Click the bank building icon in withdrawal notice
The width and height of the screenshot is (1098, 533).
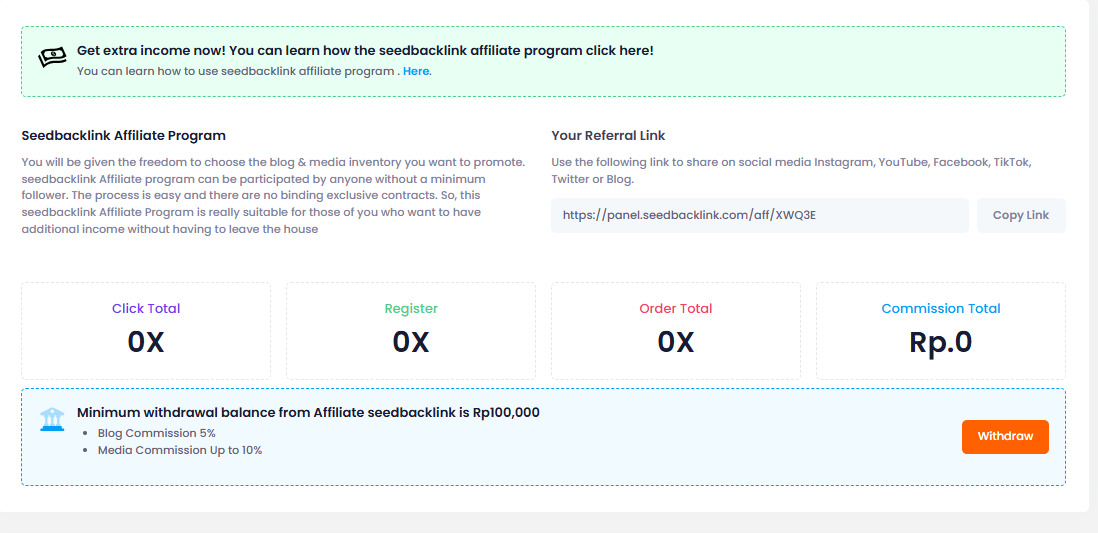(x=52, y=419)
